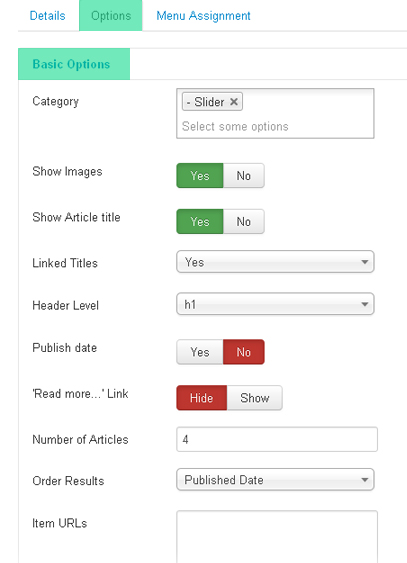Click inside the Item URLs text area
Image resolution: width=407 pixels, height=563 pixels.
tap(277, 537)
